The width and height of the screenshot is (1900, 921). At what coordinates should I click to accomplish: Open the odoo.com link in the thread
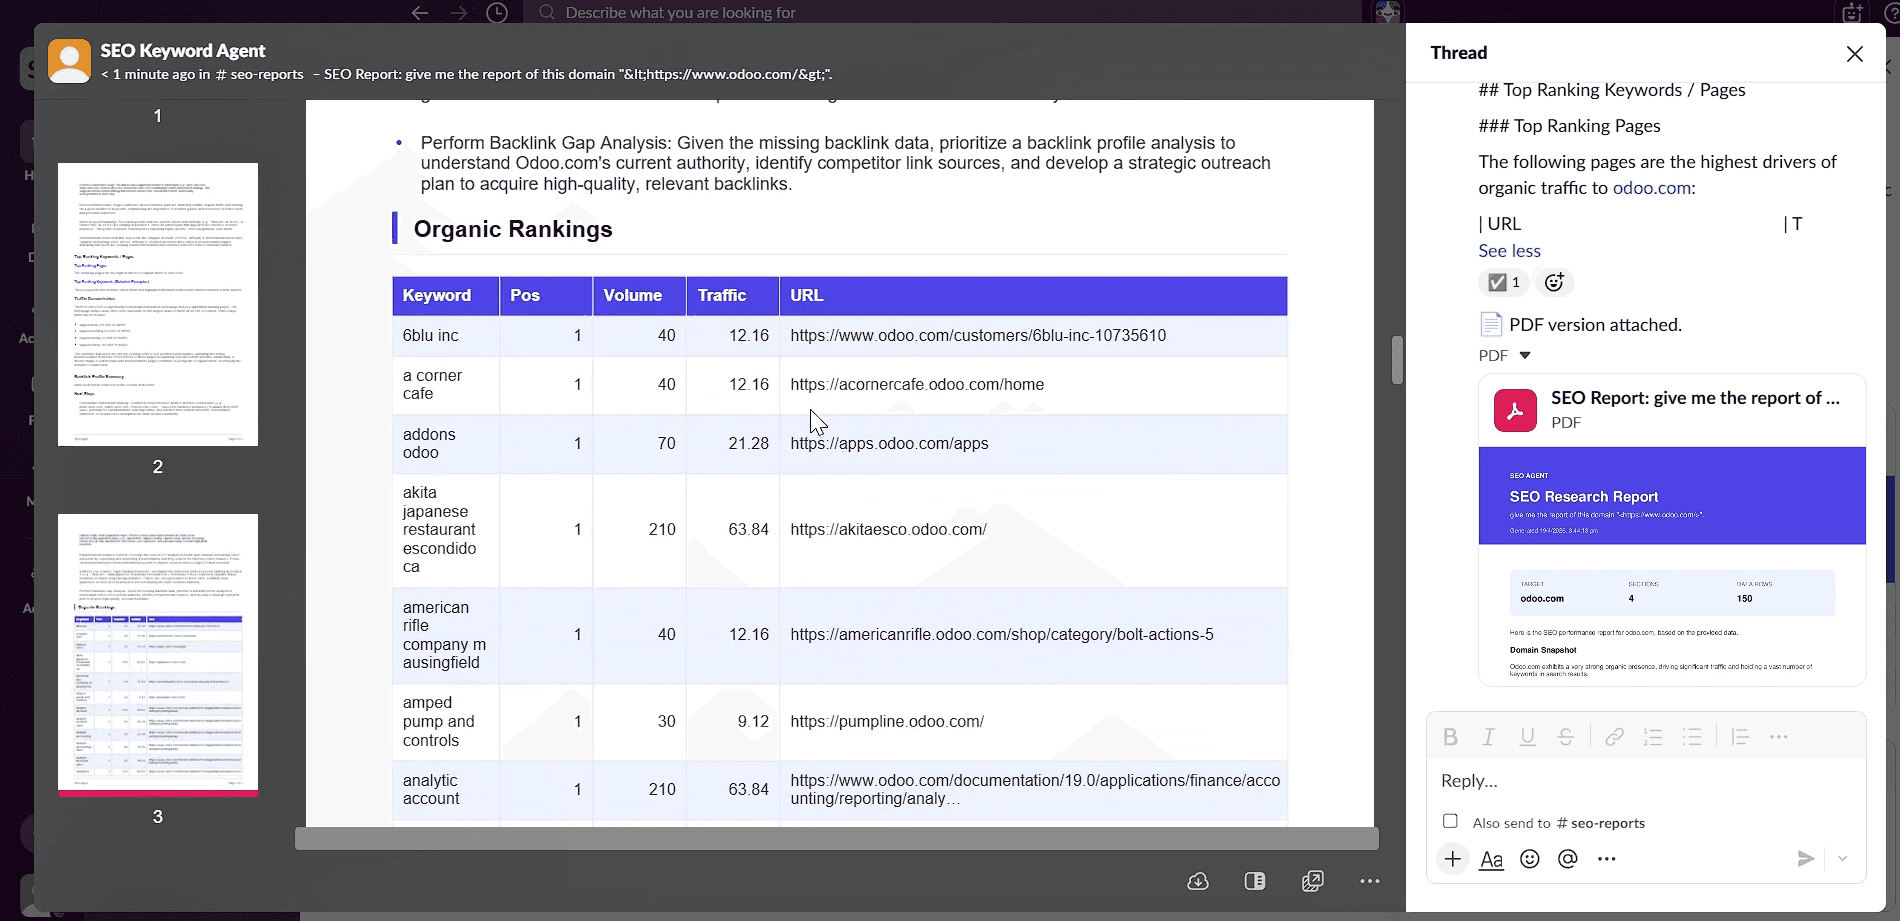[1652, 188]
